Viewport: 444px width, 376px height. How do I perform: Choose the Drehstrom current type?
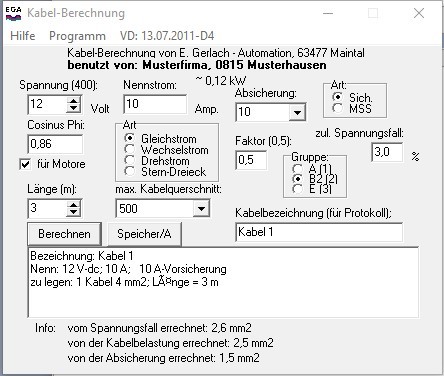click(129, 161)
